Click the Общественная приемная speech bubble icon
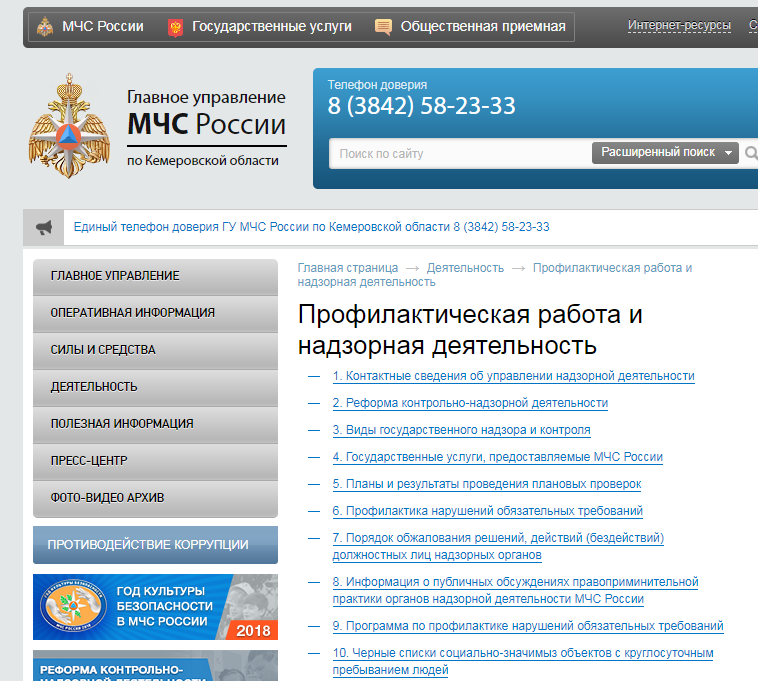758x681 pixels. coord(383,27)
